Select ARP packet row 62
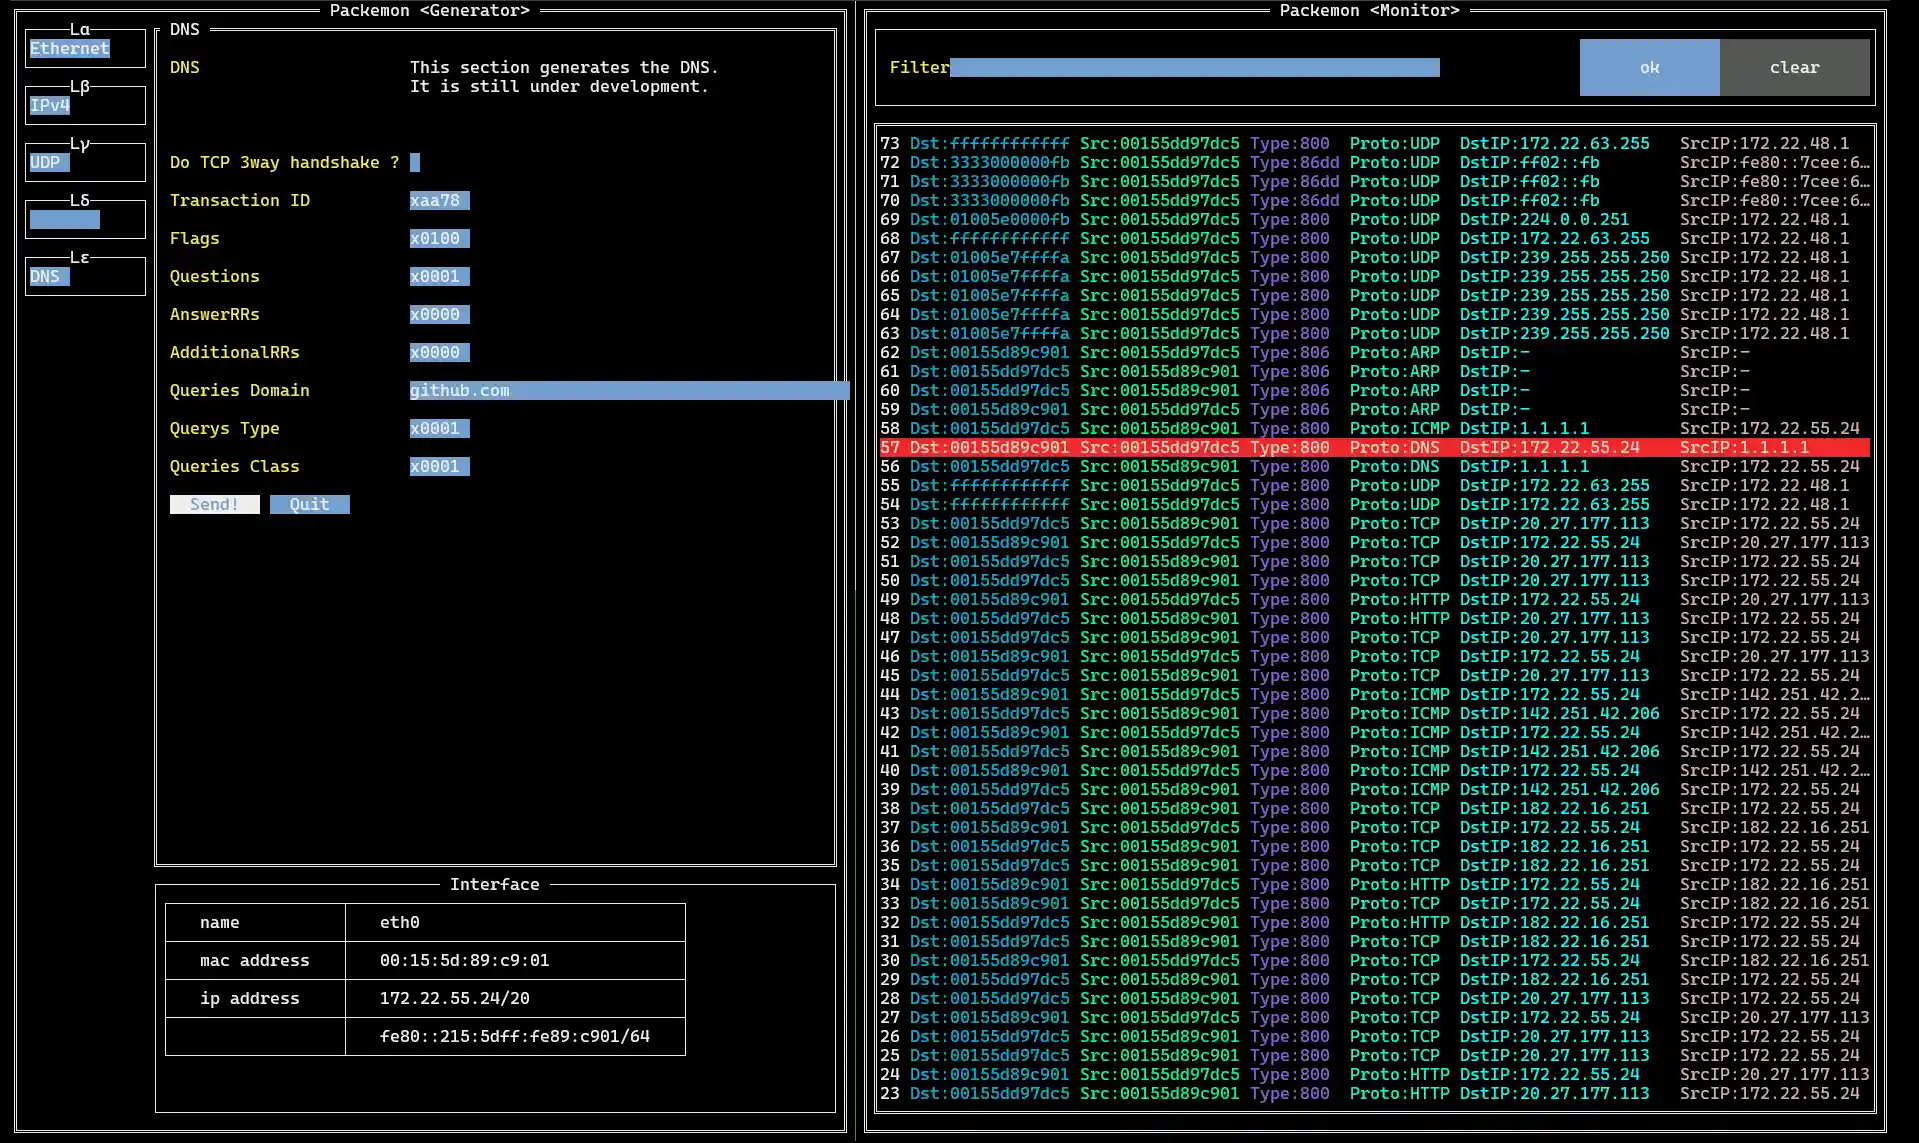 point(1375,352)
